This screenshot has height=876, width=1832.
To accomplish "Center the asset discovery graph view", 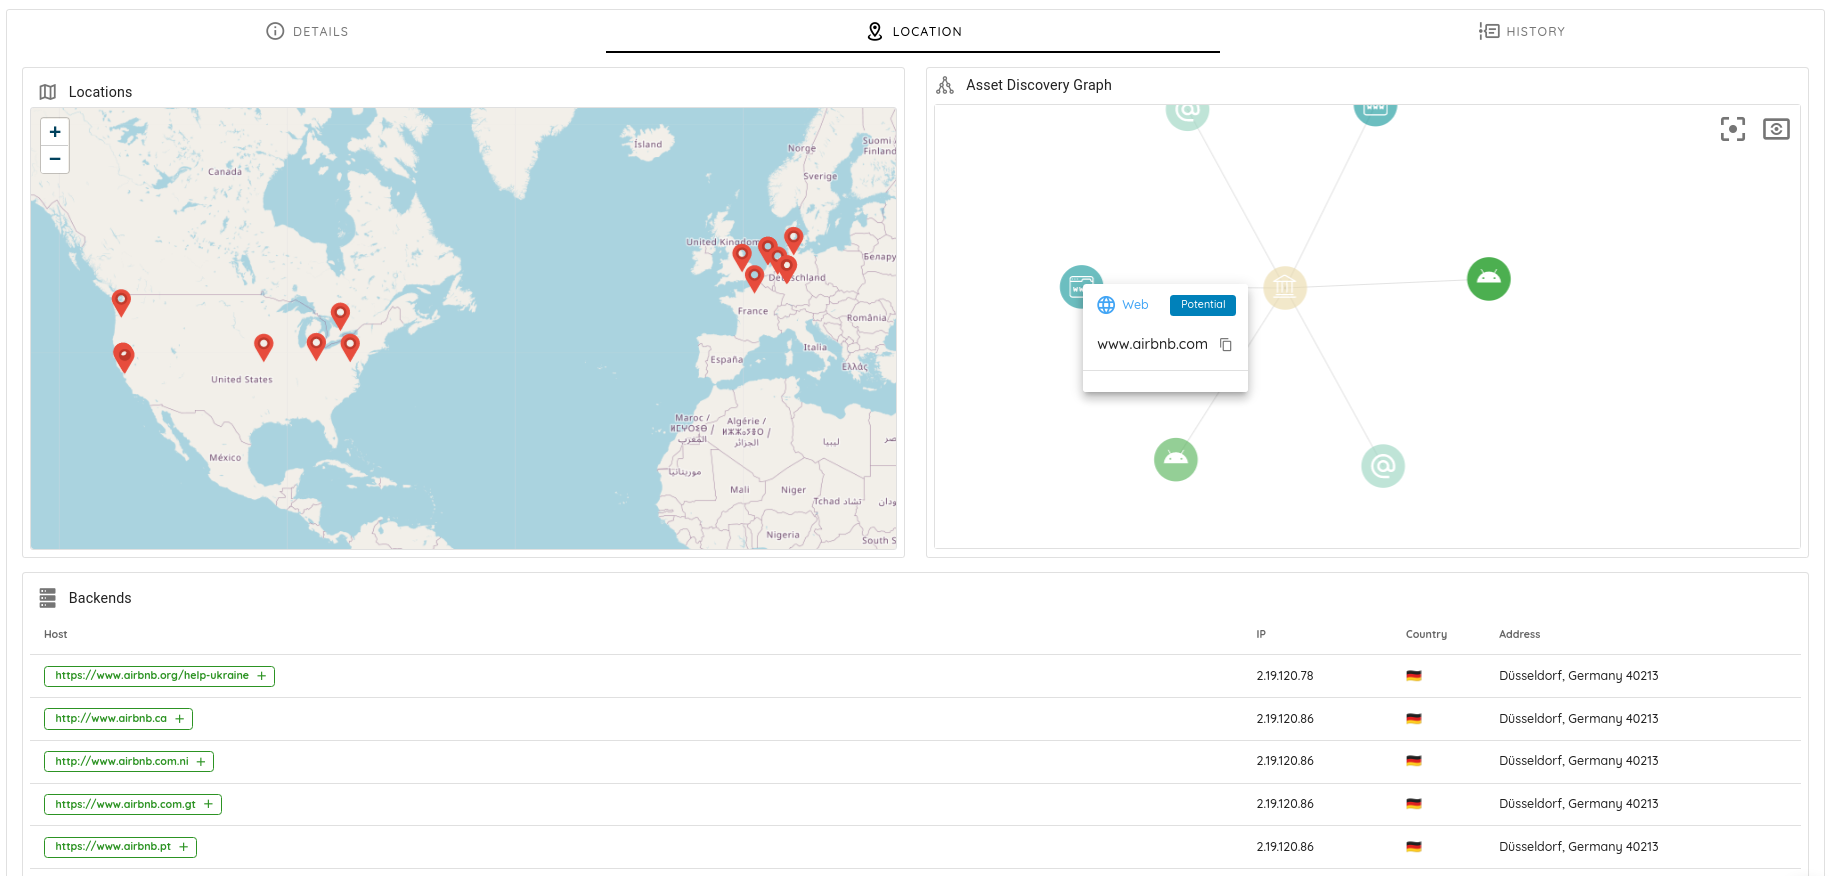I will pyautogui.click(x=1733, y=129).
